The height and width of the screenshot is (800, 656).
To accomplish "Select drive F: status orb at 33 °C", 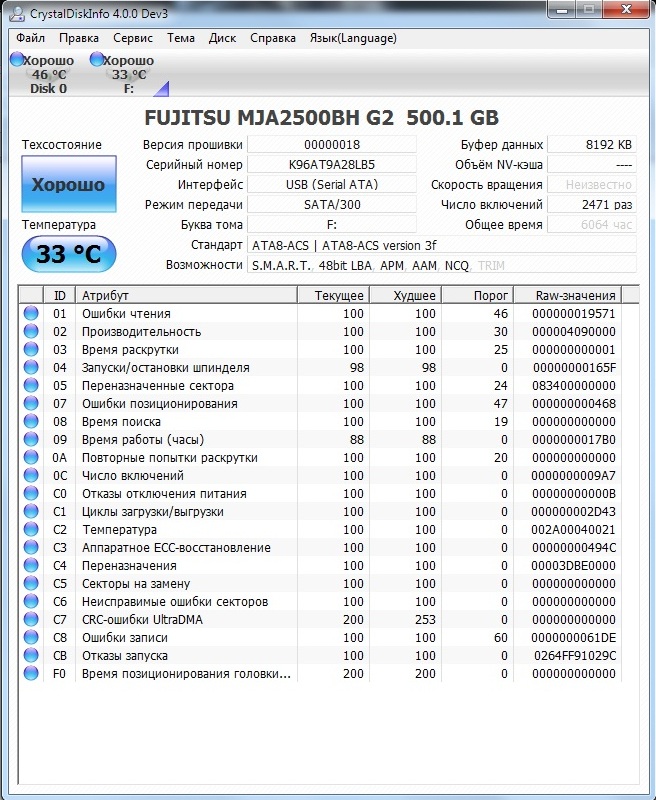I will click(97, 61).
